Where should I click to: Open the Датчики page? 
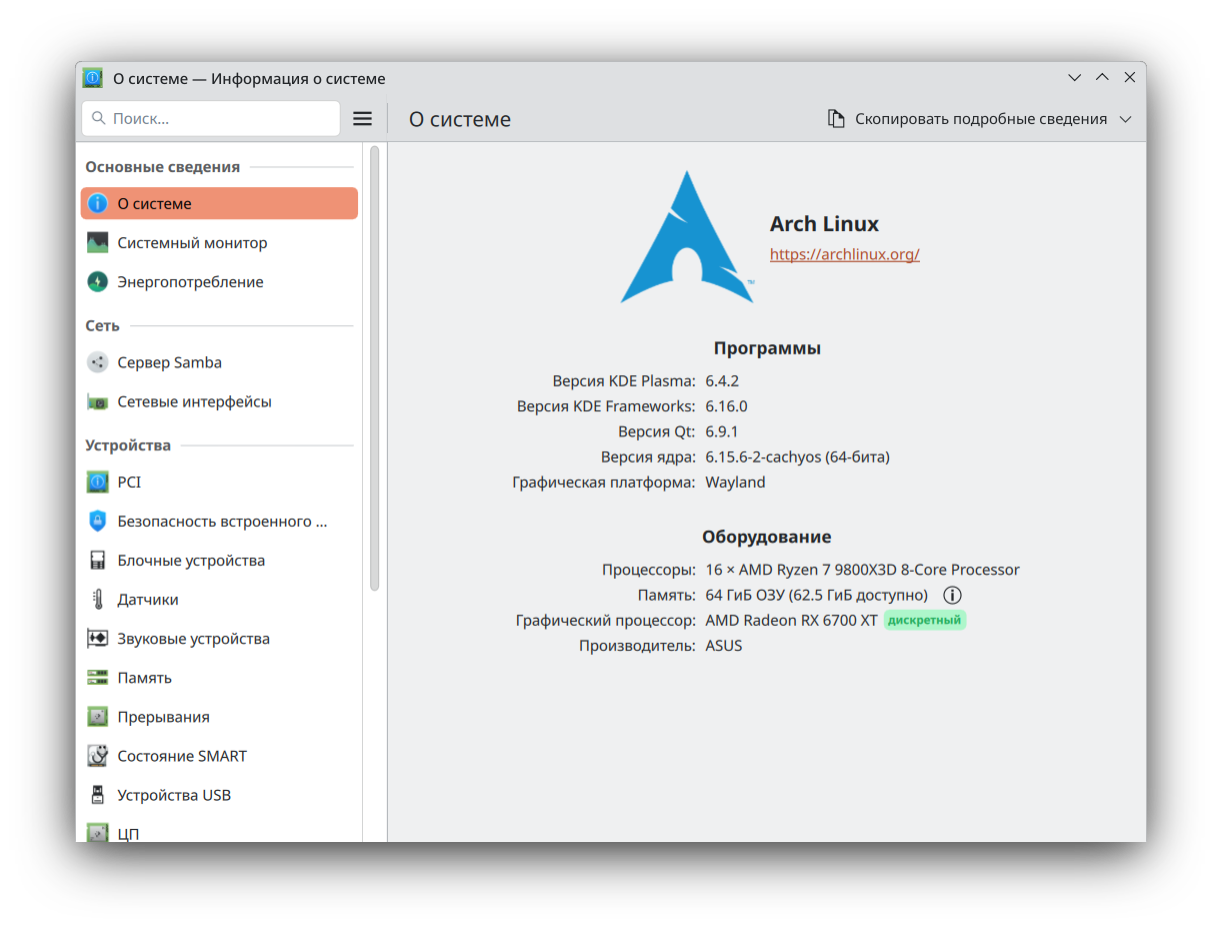pos(219,600)
